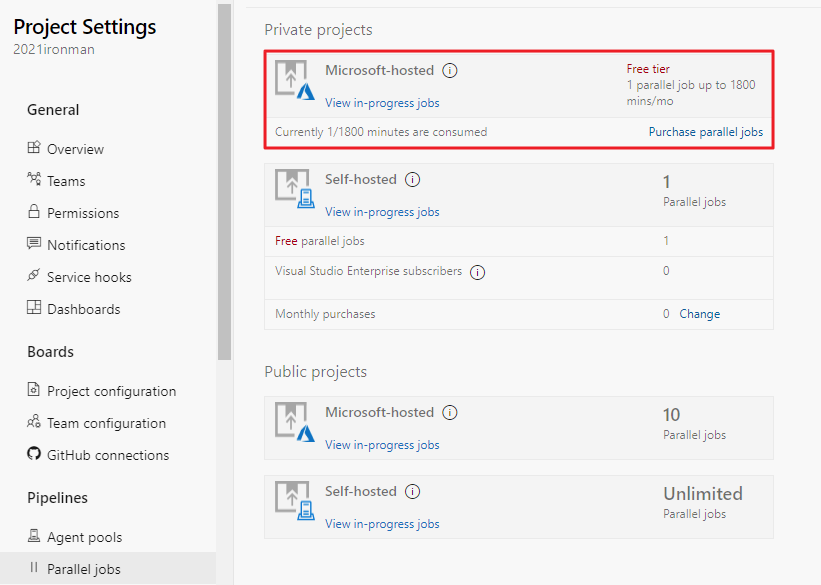Click the Agent pools icon
The width and height of the screenshot is (821, 585).
[x=34, y=536]
